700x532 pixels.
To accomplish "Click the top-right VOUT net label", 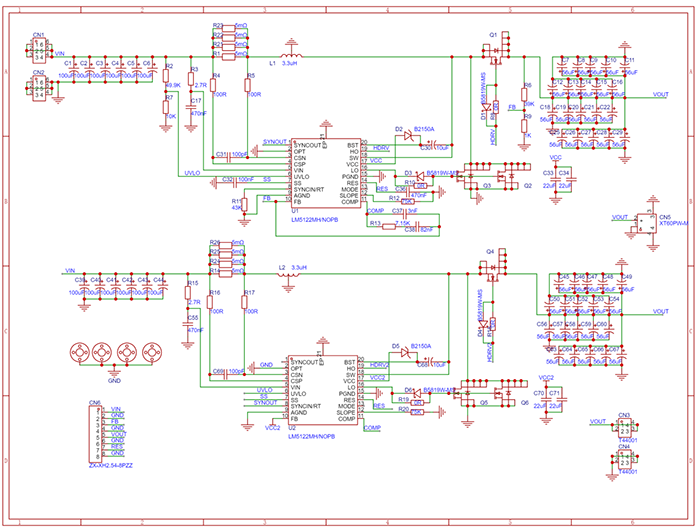I will pyautogui.click(x=661, y=94).
